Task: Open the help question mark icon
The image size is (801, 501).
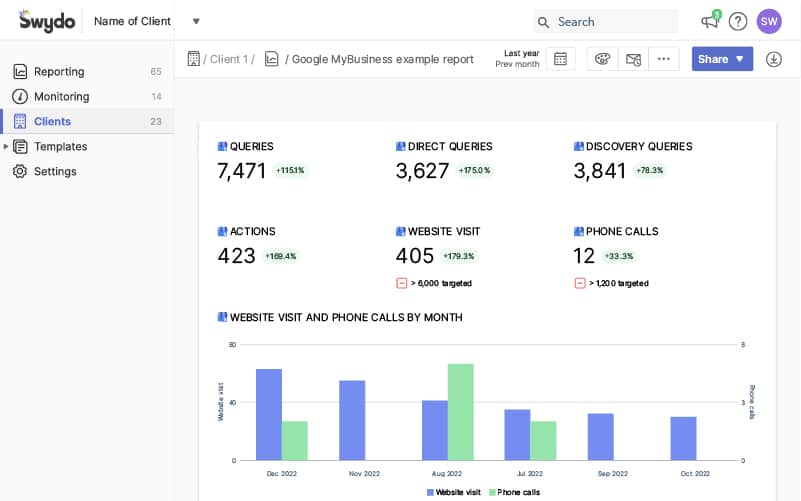Action: 738,21
